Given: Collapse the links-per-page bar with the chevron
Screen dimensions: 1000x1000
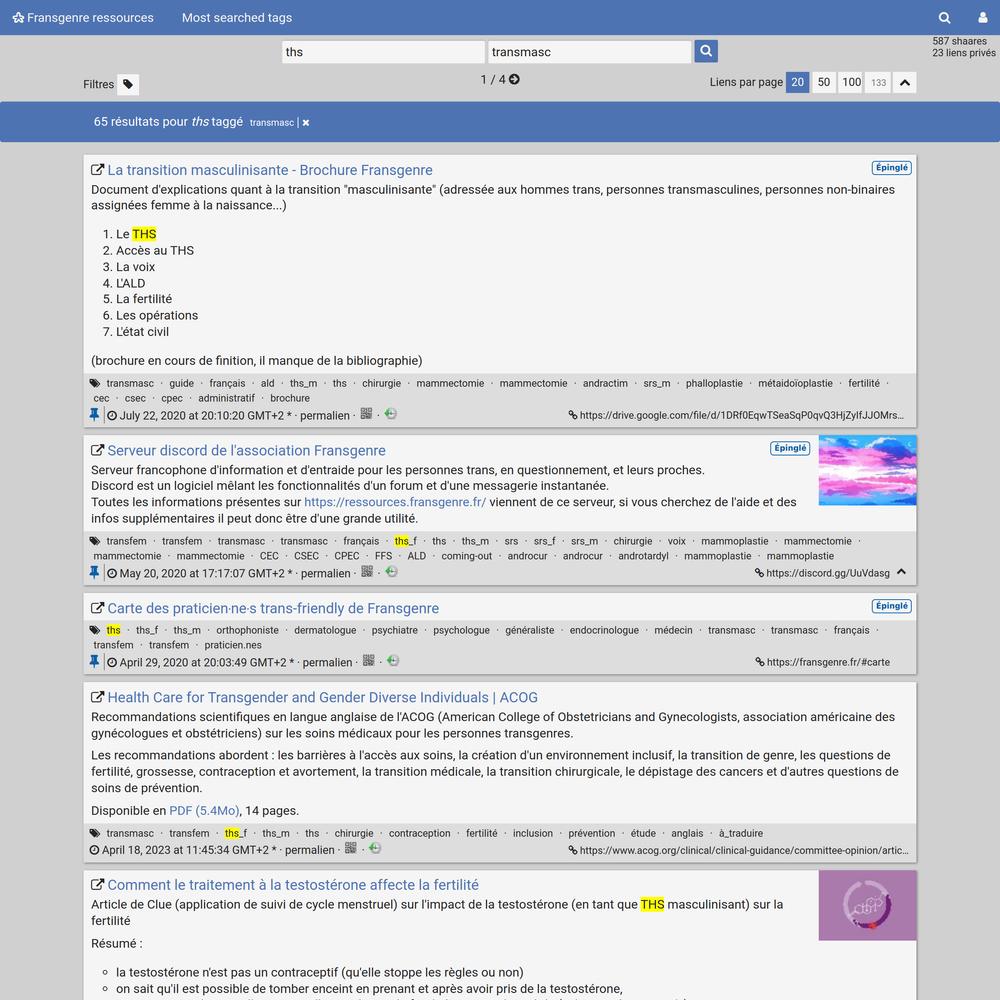Looking at the screenshot, I should [904, 83].
